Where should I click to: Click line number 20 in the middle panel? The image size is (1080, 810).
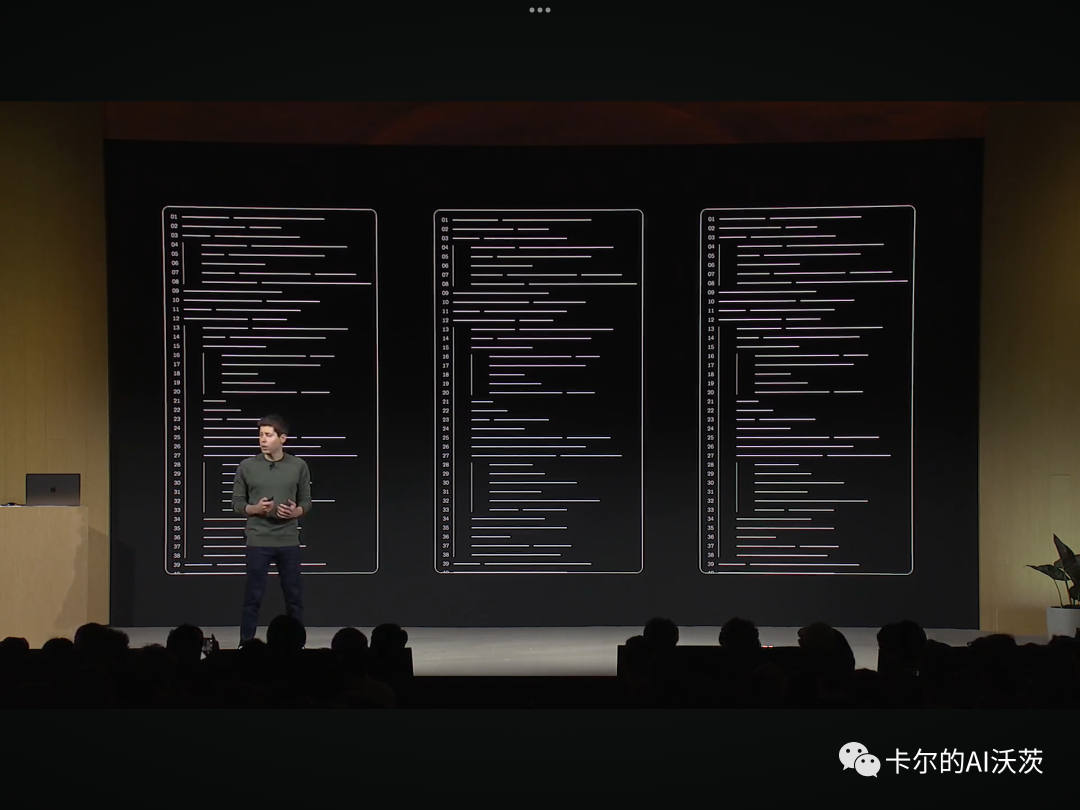(445, 392)
